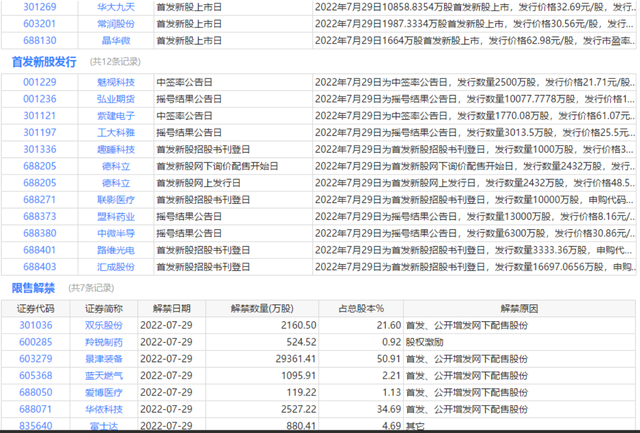
Task: Select 摇号结果公告日 in the 中微半导 row
Action: coord(189,233)
